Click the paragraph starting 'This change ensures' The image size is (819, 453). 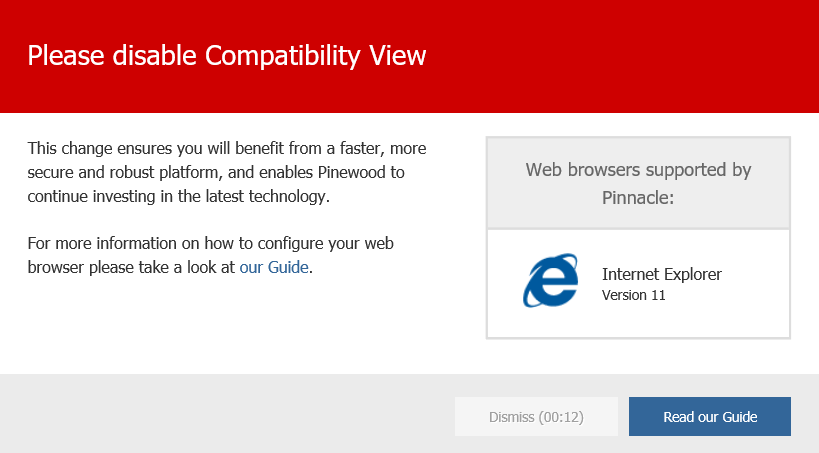227,172
